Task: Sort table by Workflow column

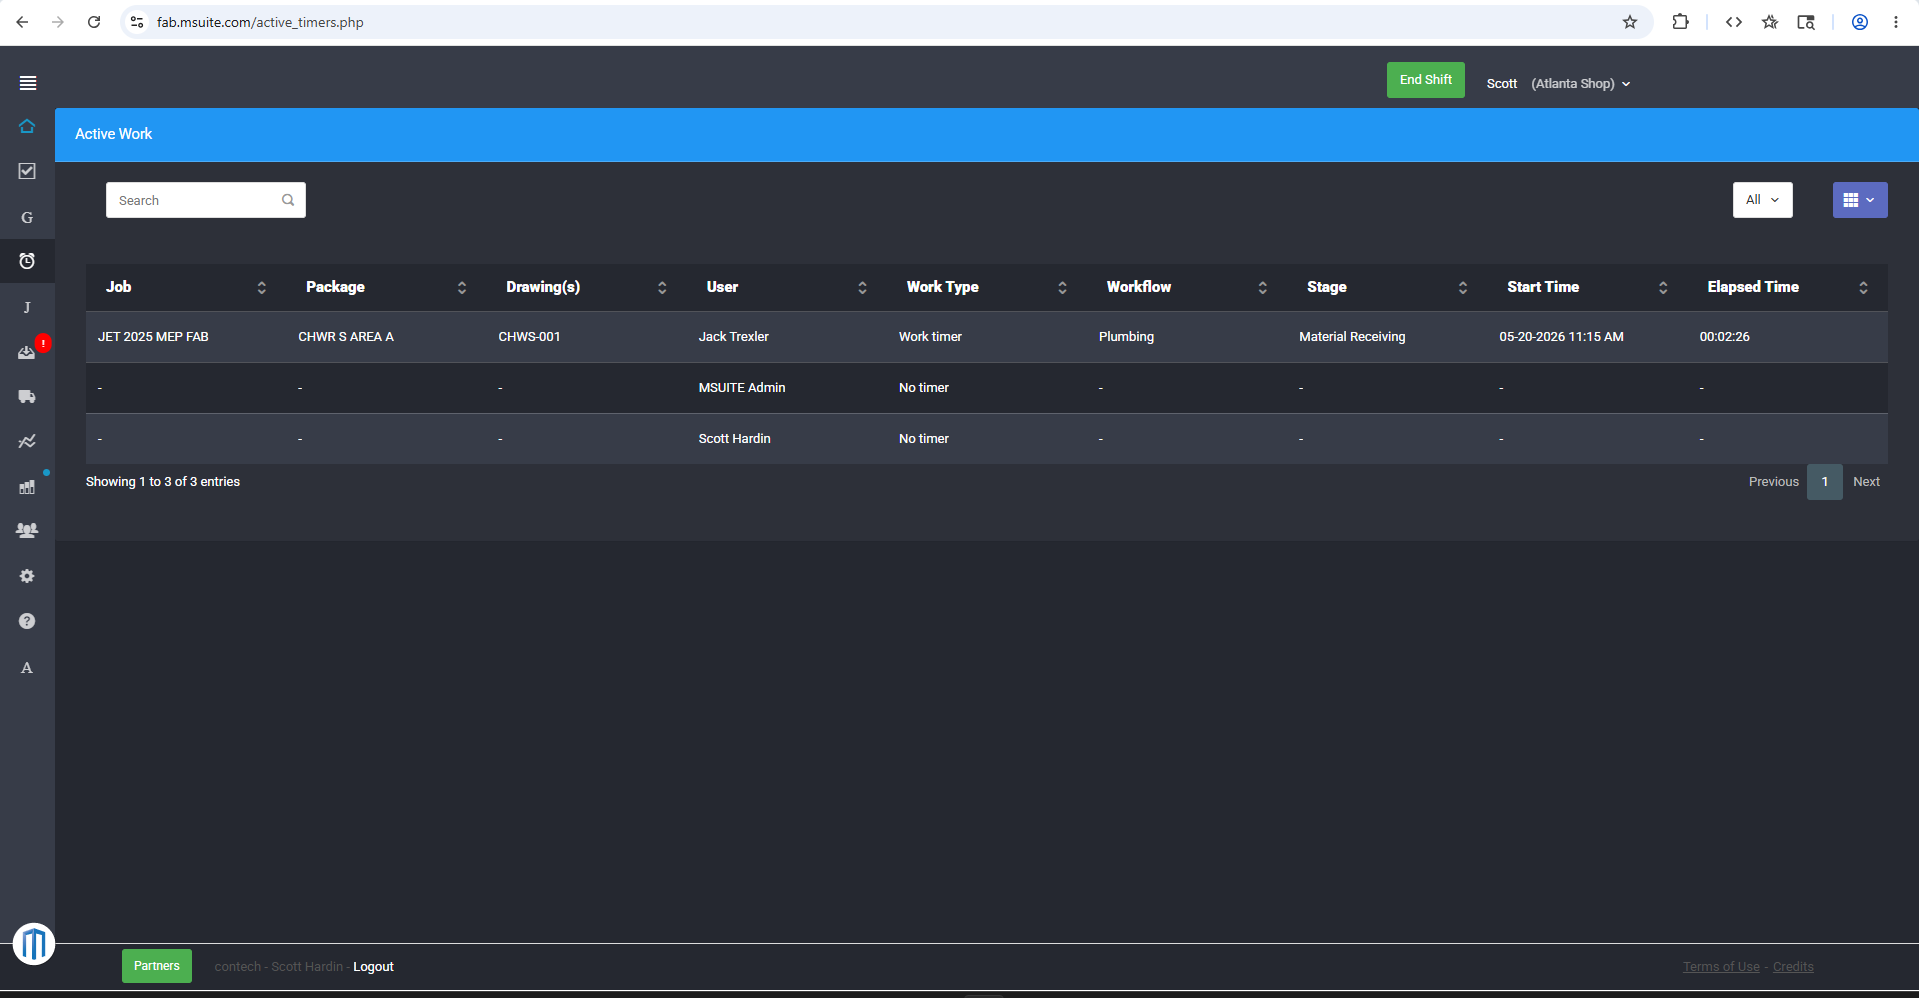Action: [1186, 287]
